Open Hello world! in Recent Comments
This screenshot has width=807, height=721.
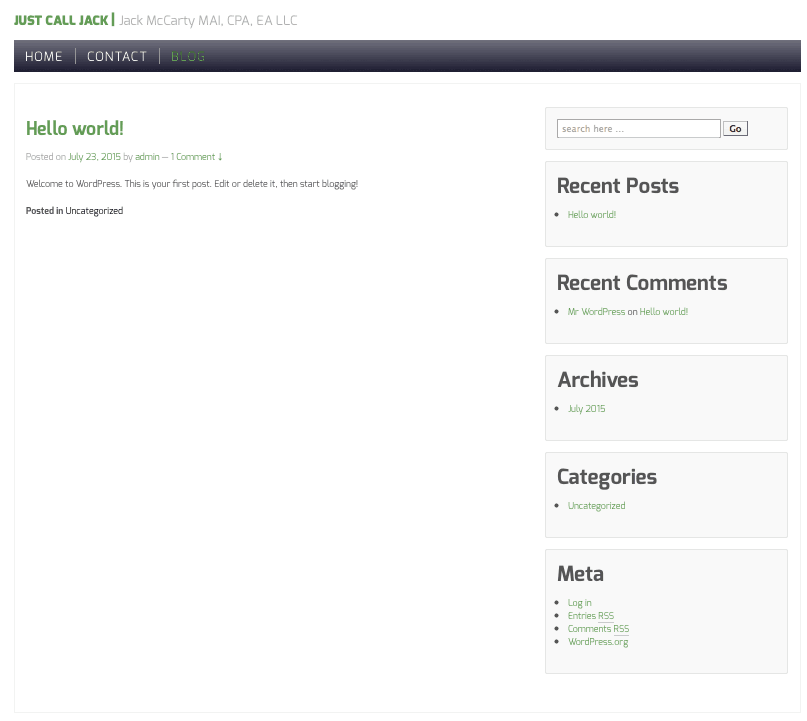coord(664,312)
